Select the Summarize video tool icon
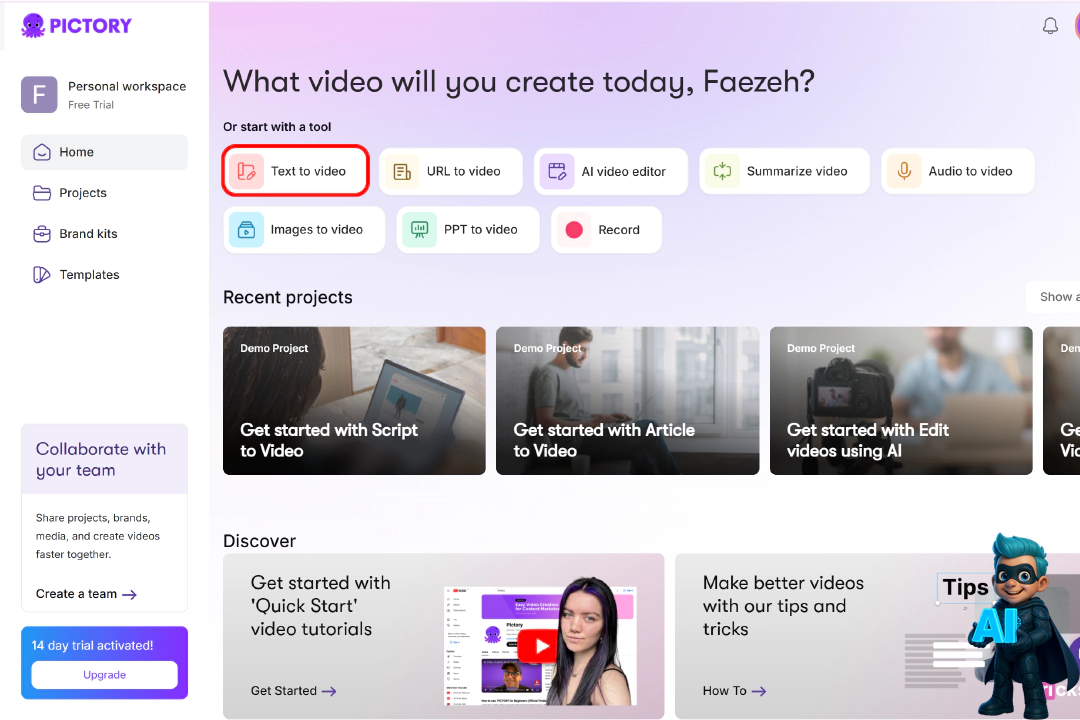 pyautogui.click(x=723, y=171)
